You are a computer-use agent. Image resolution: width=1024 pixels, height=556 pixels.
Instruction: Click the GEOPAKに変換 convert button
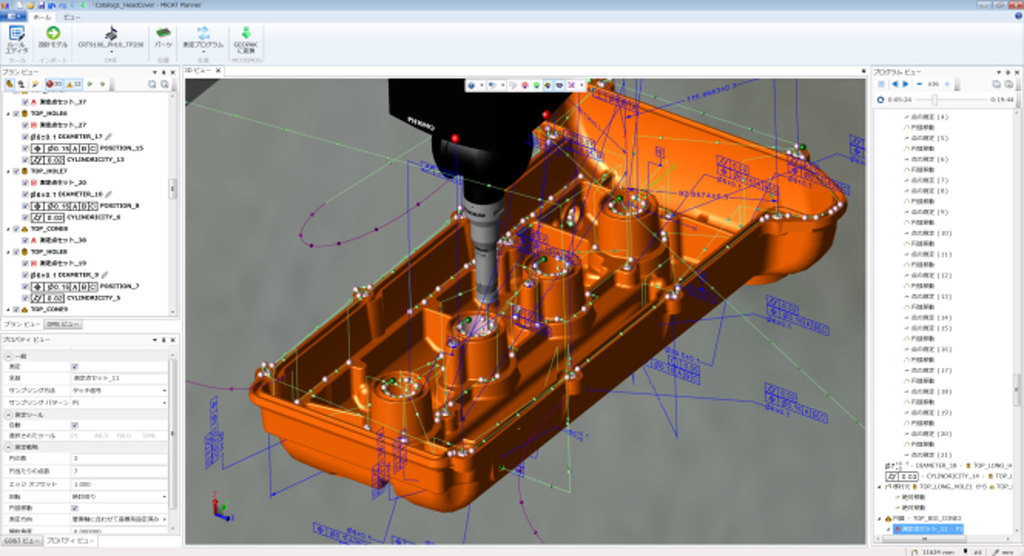[x=246, y=39]
